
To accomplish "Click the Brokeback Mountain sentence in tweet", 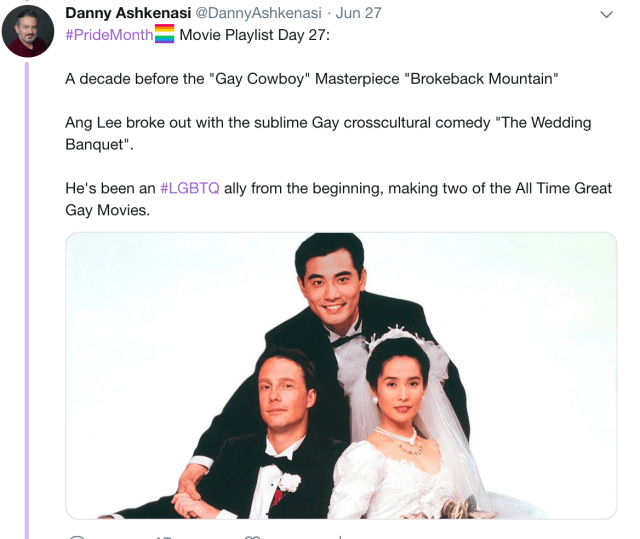I will pos(312,79).
